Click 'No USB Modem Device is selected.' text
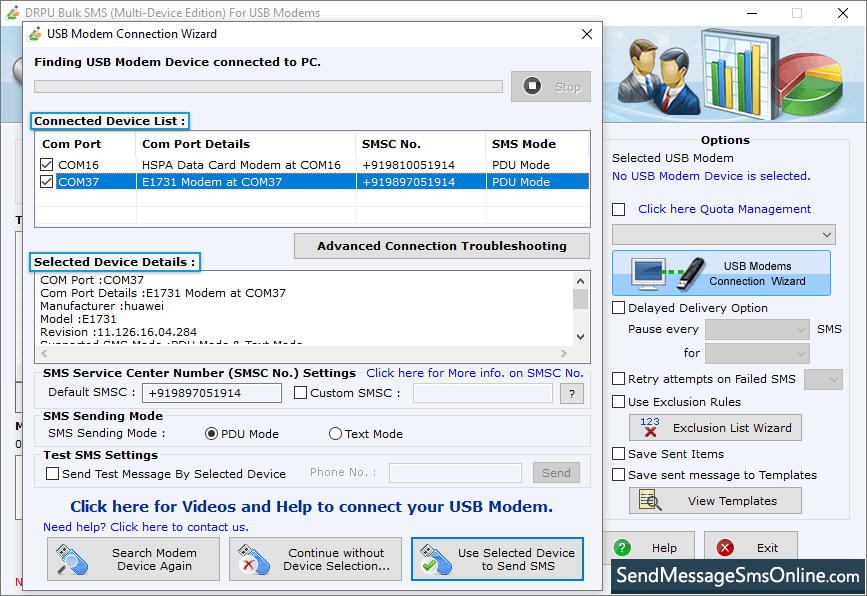 click(711, 176)
